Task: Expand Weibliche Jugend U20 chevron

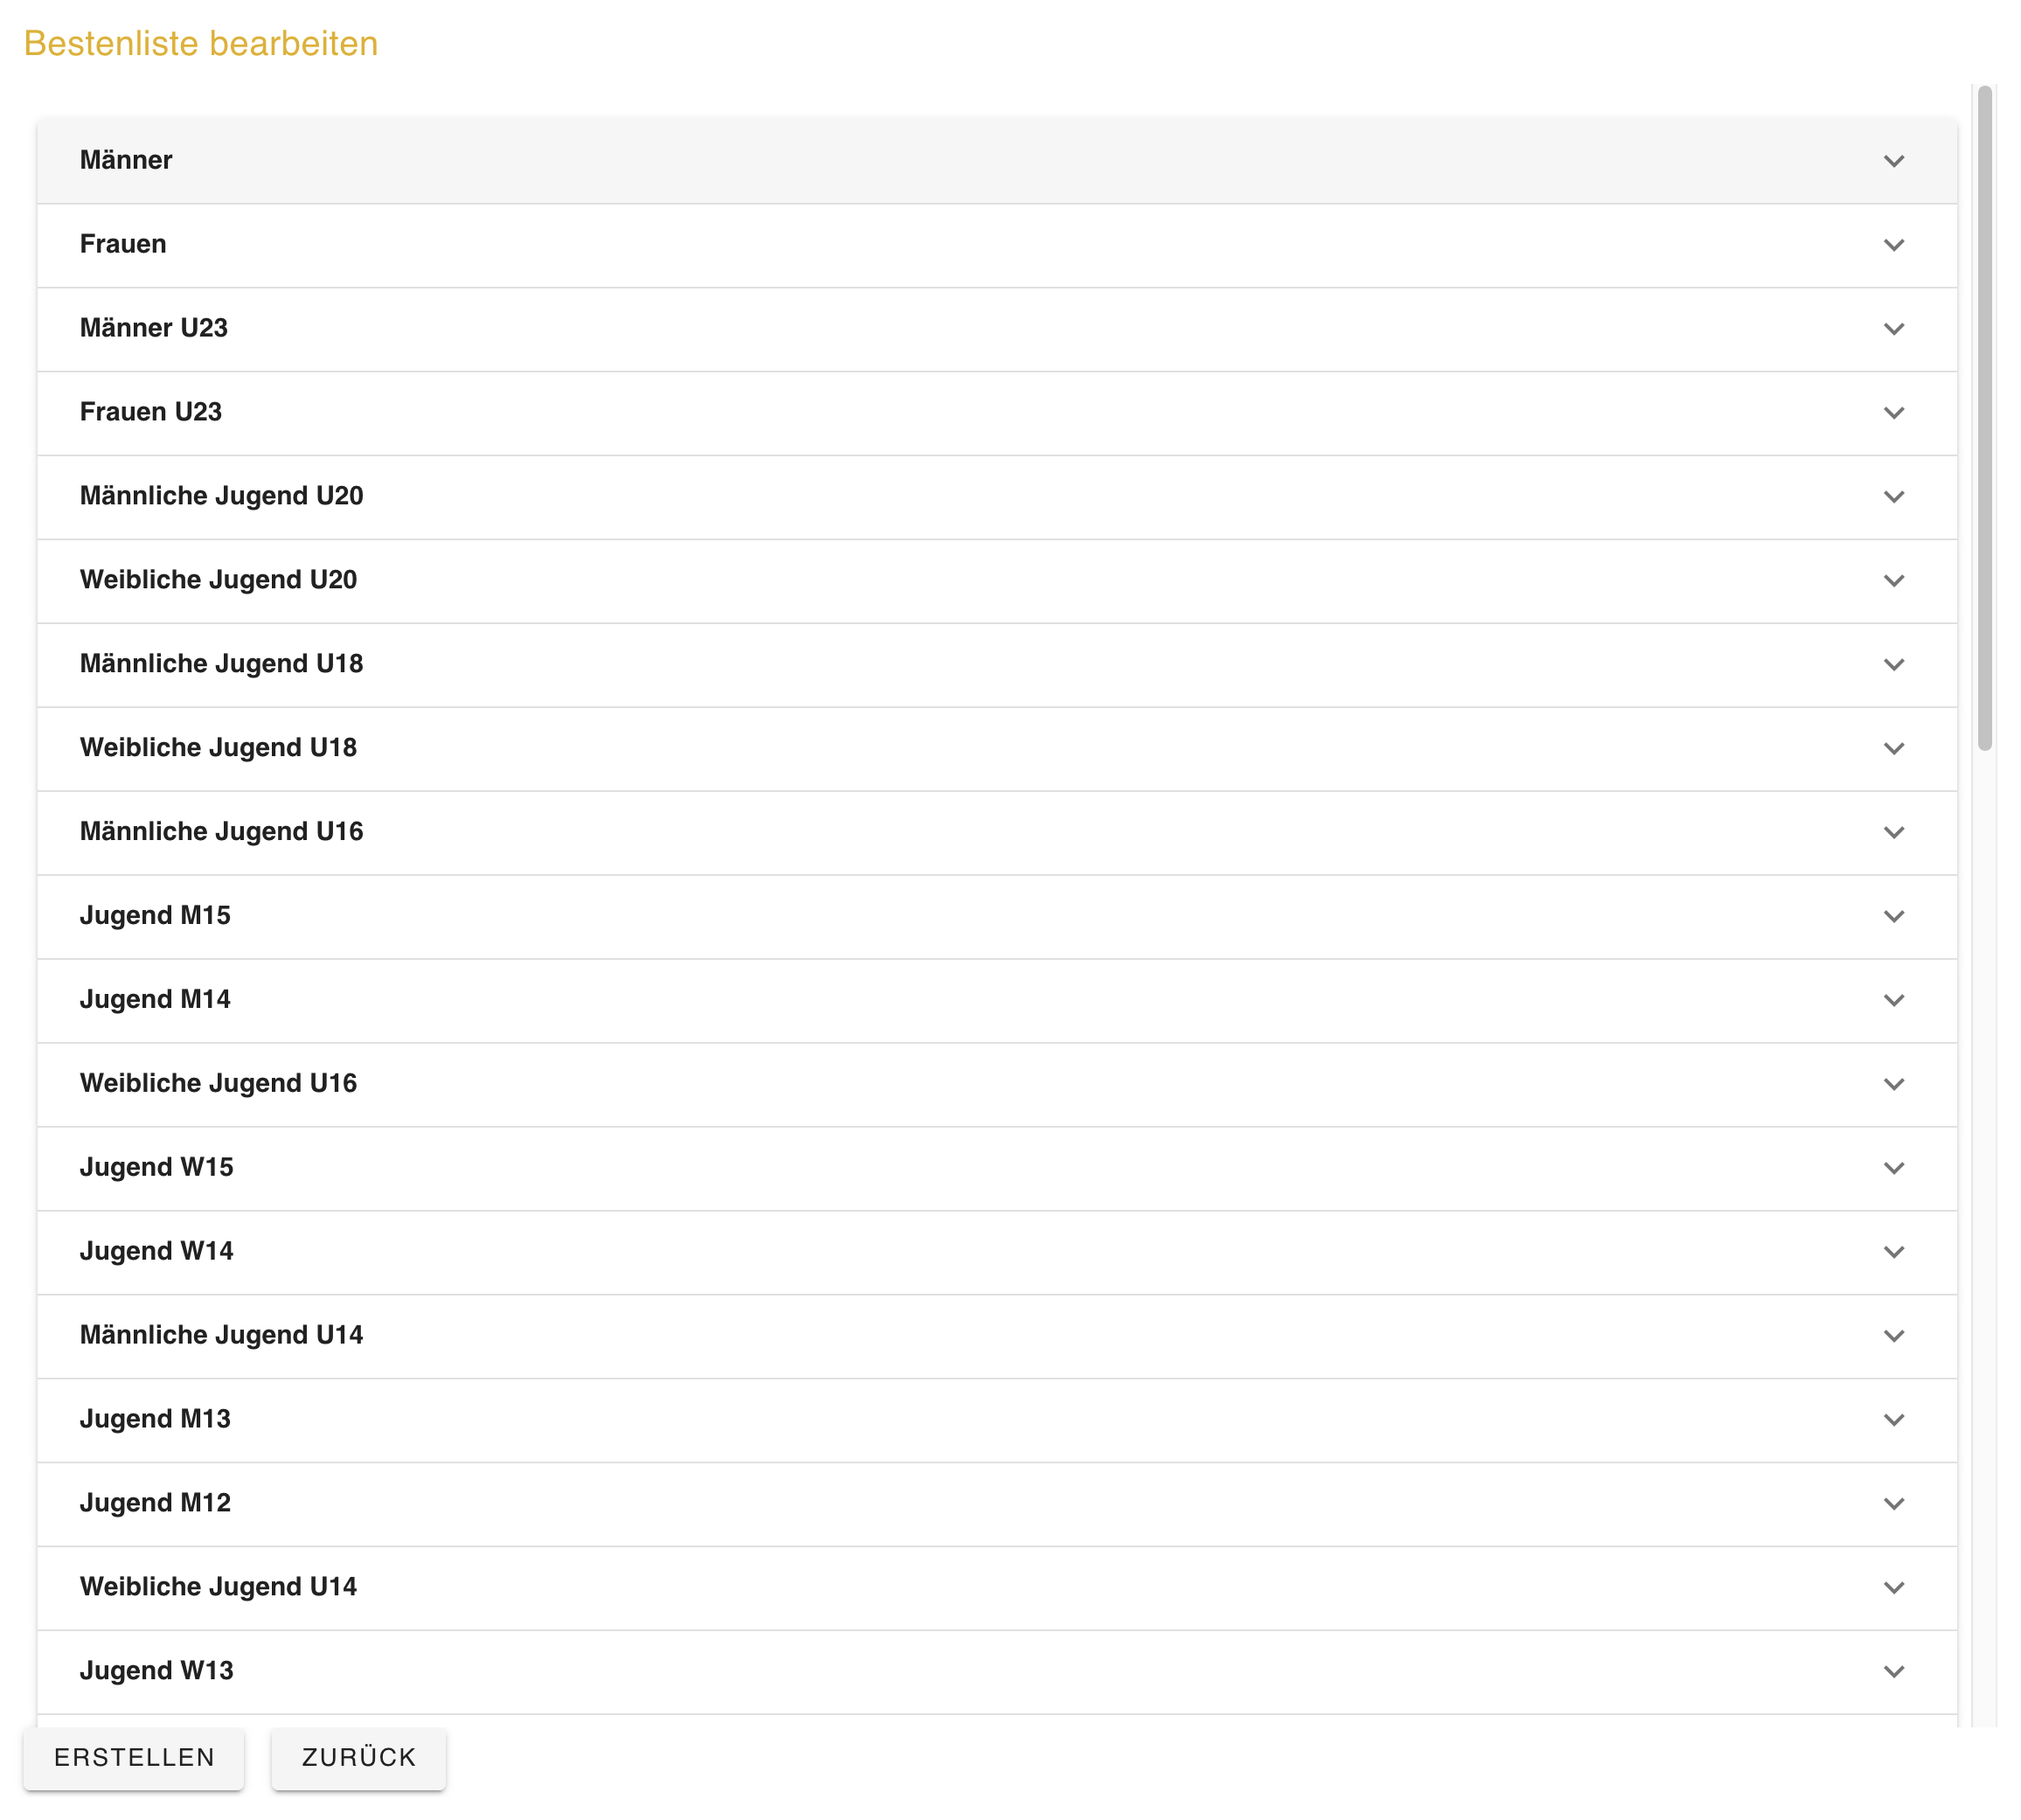Action: pos(1893,581)
